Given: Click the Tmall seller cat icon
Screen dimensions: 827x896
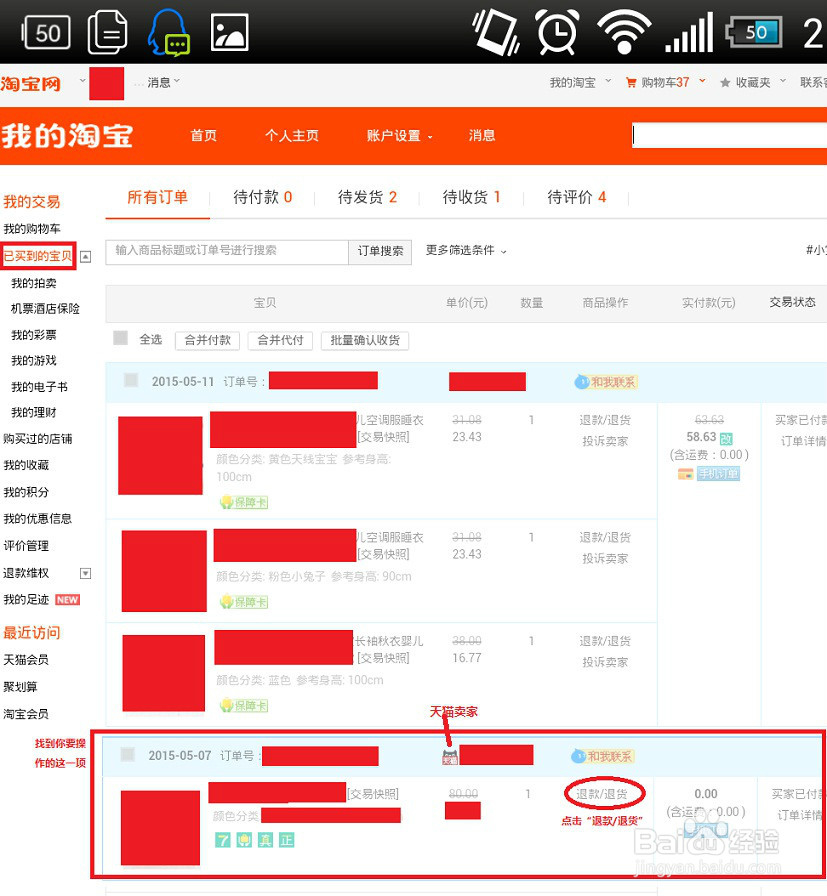Looking at the screenshot, I should click(449, 755).
